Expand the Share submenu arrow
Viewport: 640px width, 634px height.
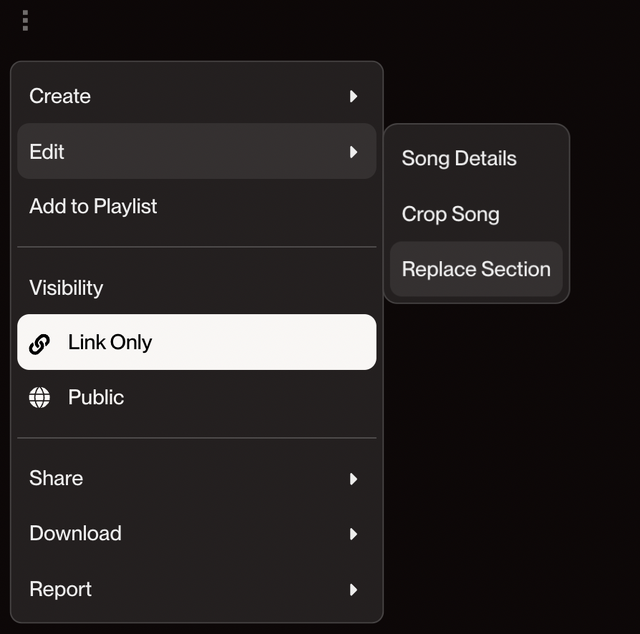coord(353,479)
